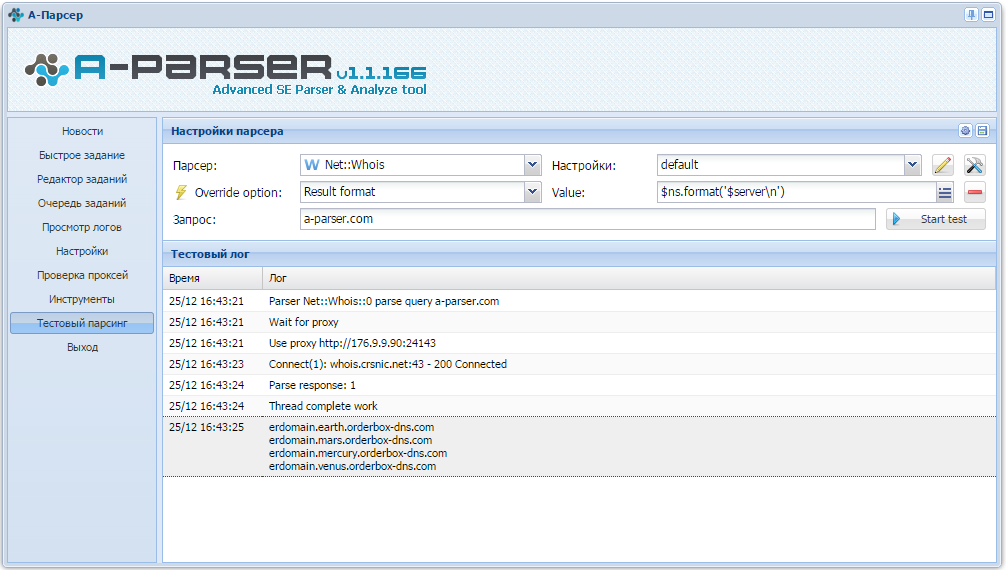
Task: Remove override option with red minus
Action: point(975,192)
